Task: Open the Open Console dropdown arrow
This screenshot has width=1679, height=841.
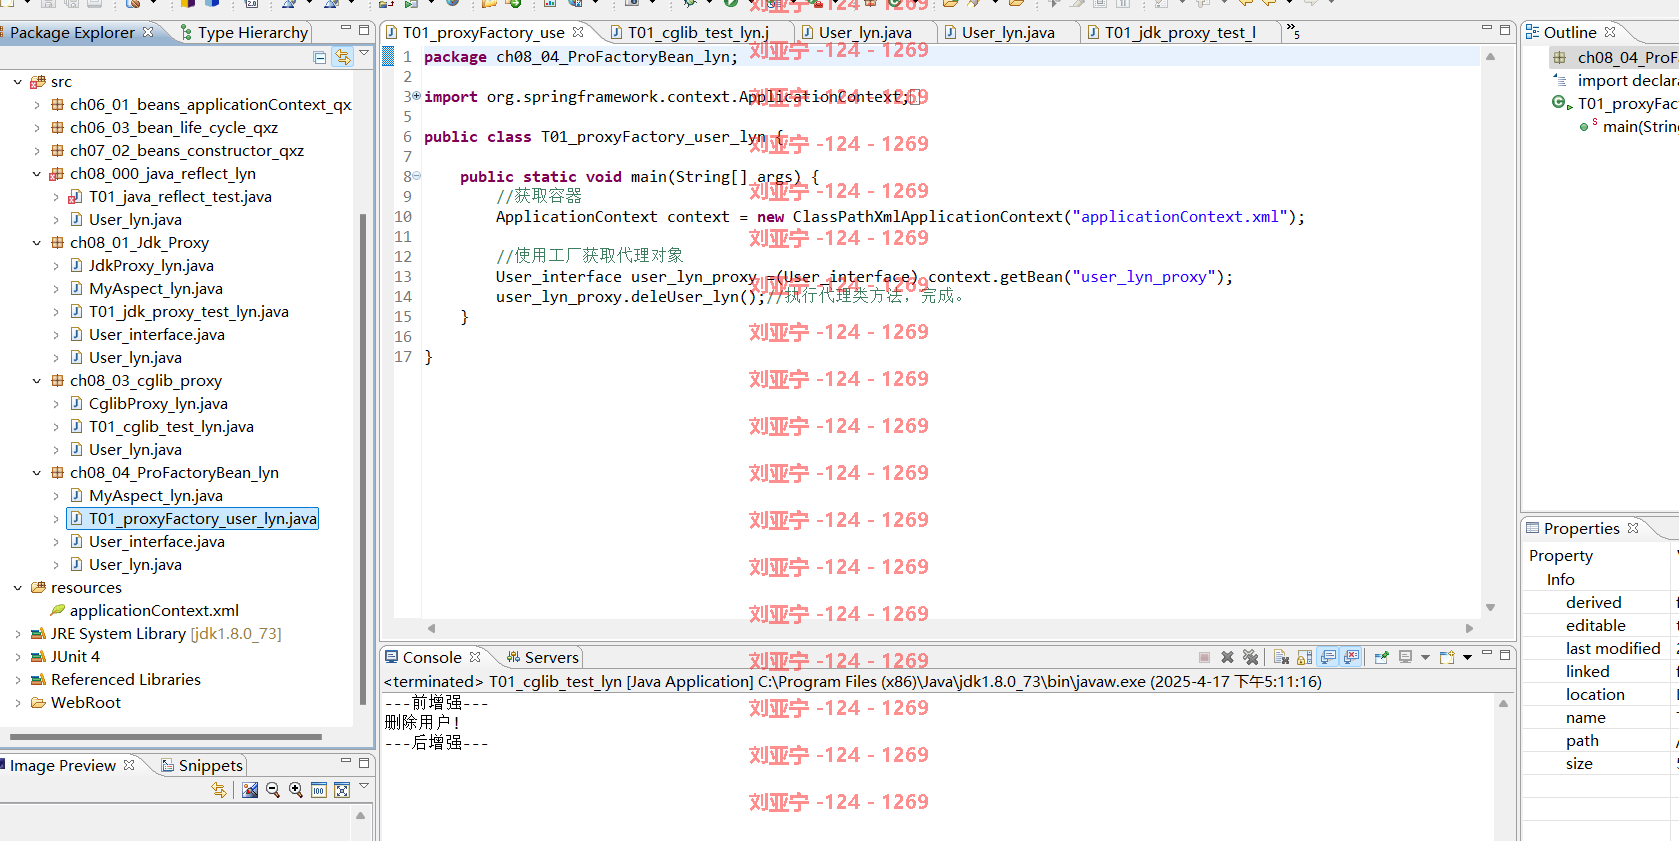Action: (1467, 658)
